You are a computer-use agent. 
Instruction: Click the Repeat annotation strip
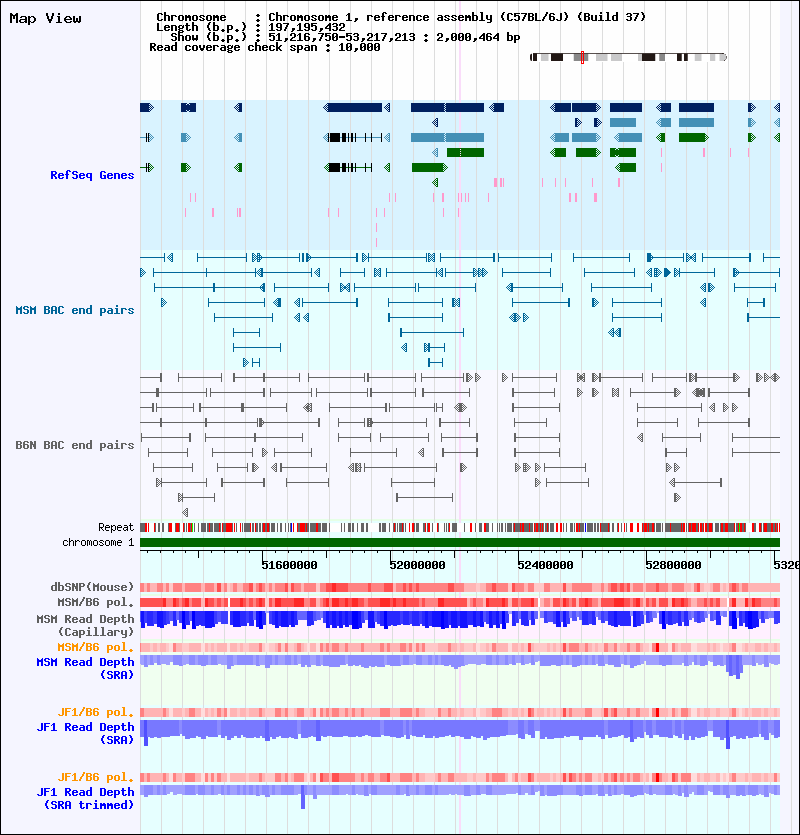tap(460, 528)
